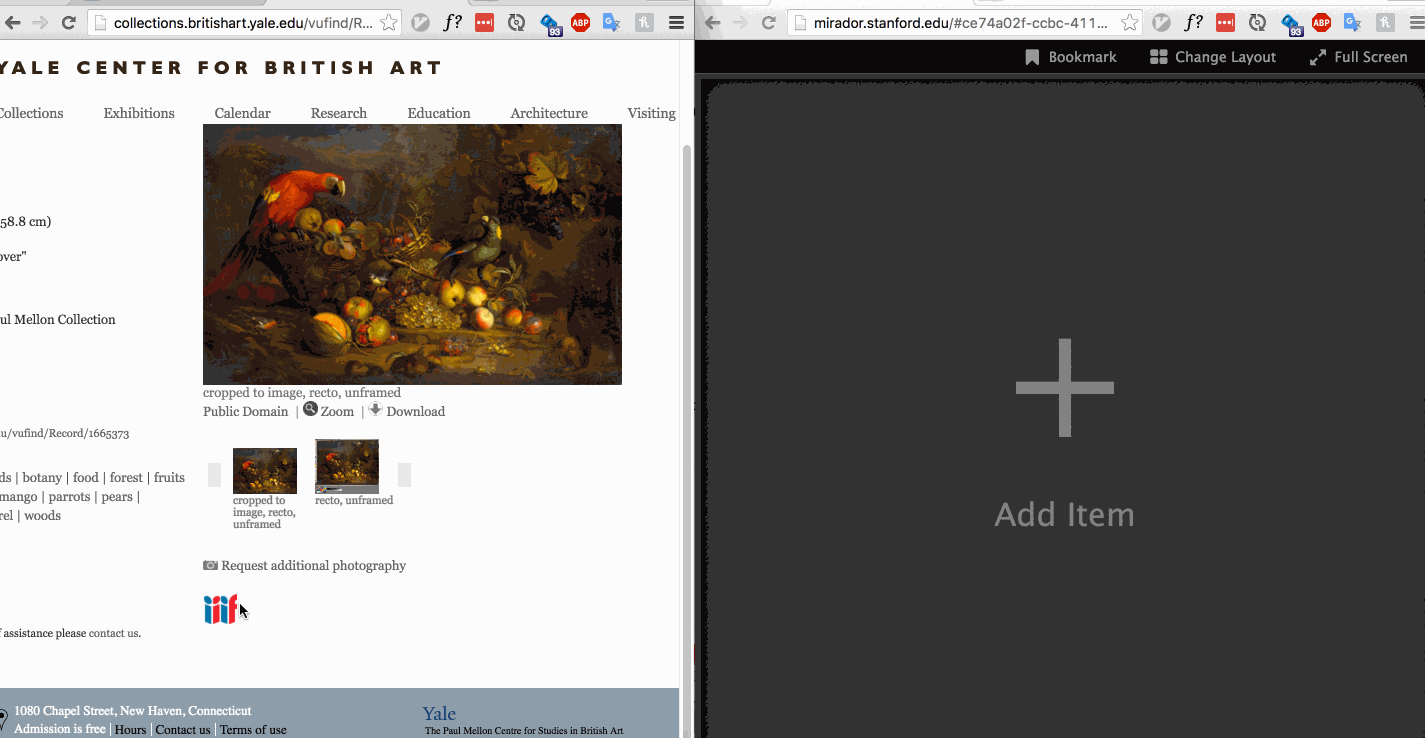The height and width of the screenshot is (738, 1425).
Task: Click the blue tag extension with badge 93 in Yale window
Action: (x=550, y=24)
